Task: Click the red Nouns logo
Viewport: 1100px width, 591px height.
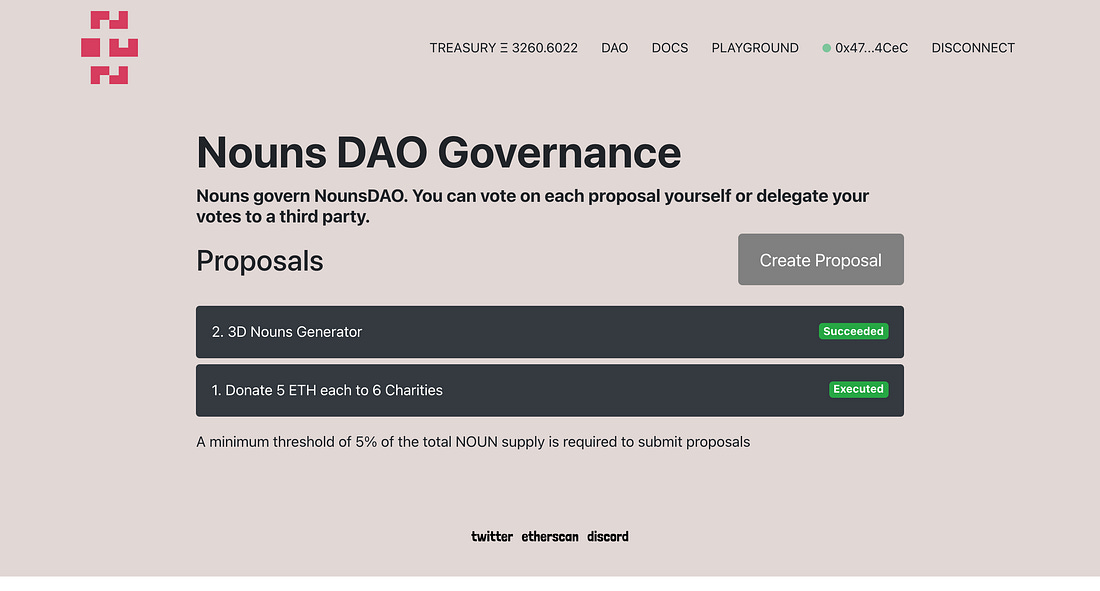Action: pyautogui.click(x=109, y=47)
